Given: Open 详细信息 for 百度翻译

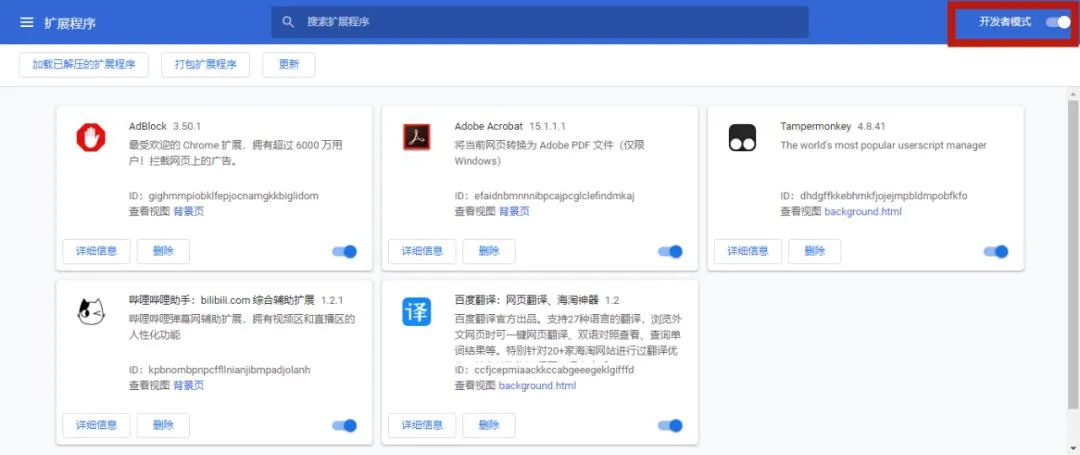Looking at the screenshot, I should 422,425.
